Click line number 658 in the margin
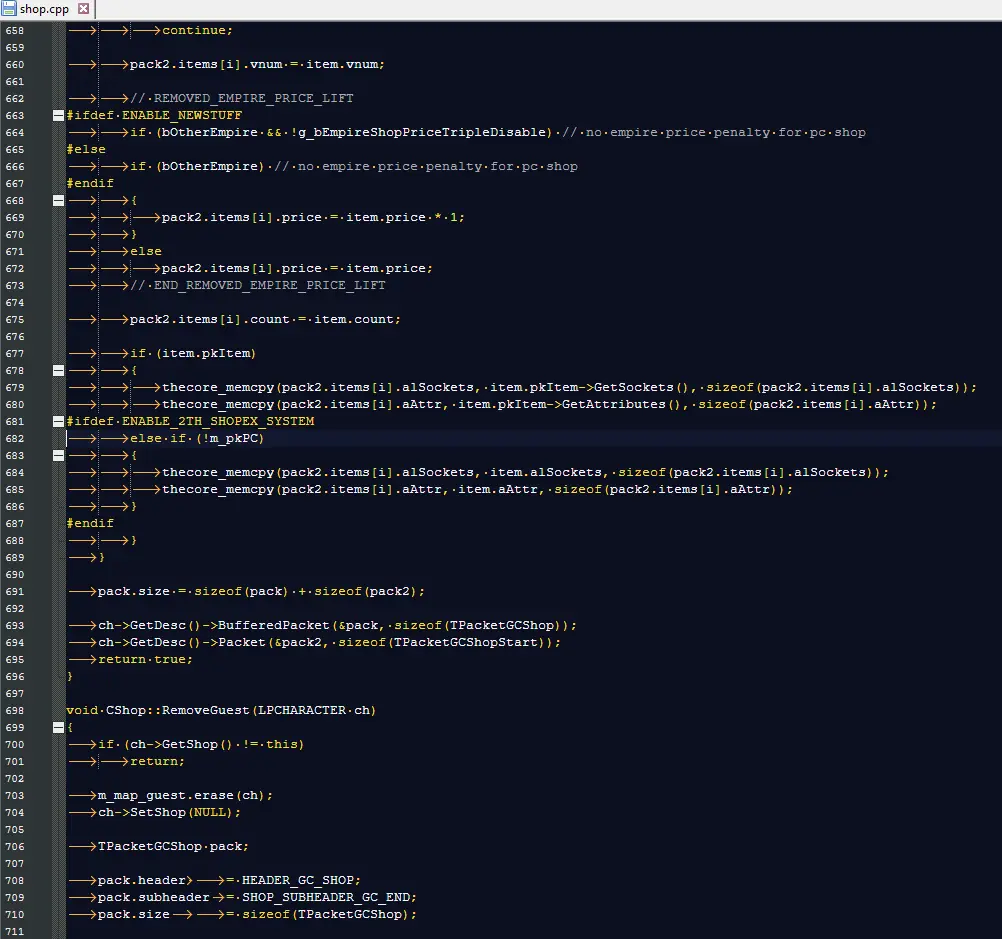The height and width of the screenshot is (939, 1002). coord(15,31)
